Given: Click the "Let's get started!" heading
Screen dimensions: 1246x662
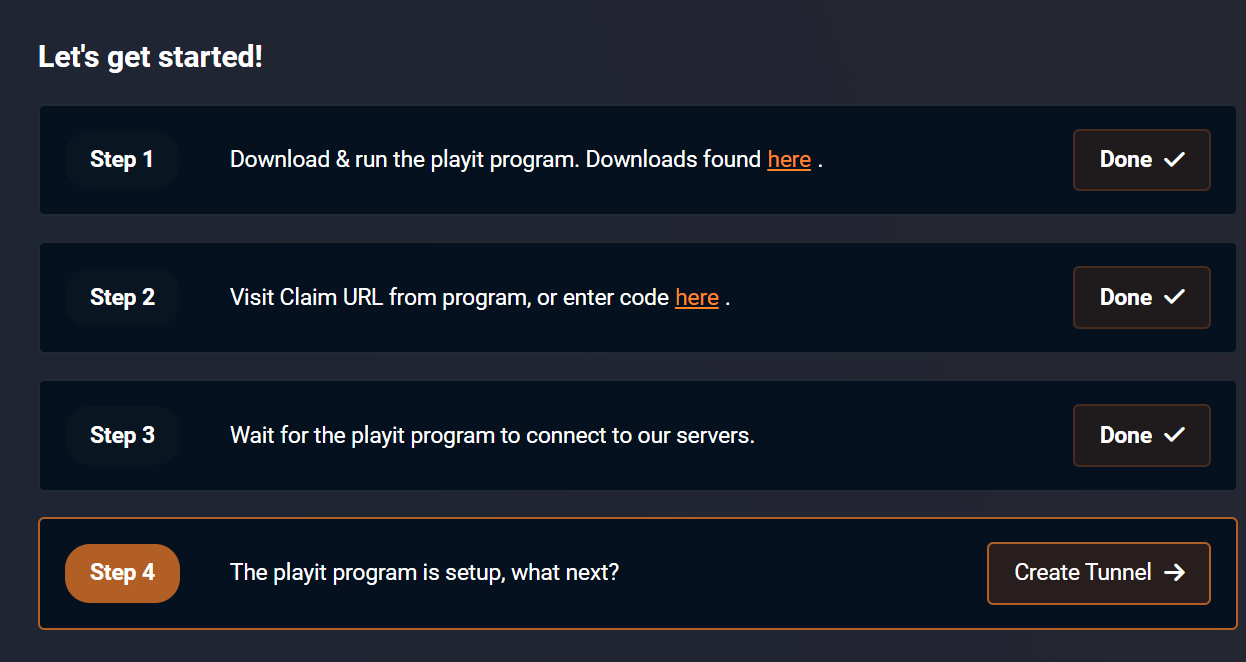Looking at the screenshot, I should pyautogui.click(x=150, y=57).
